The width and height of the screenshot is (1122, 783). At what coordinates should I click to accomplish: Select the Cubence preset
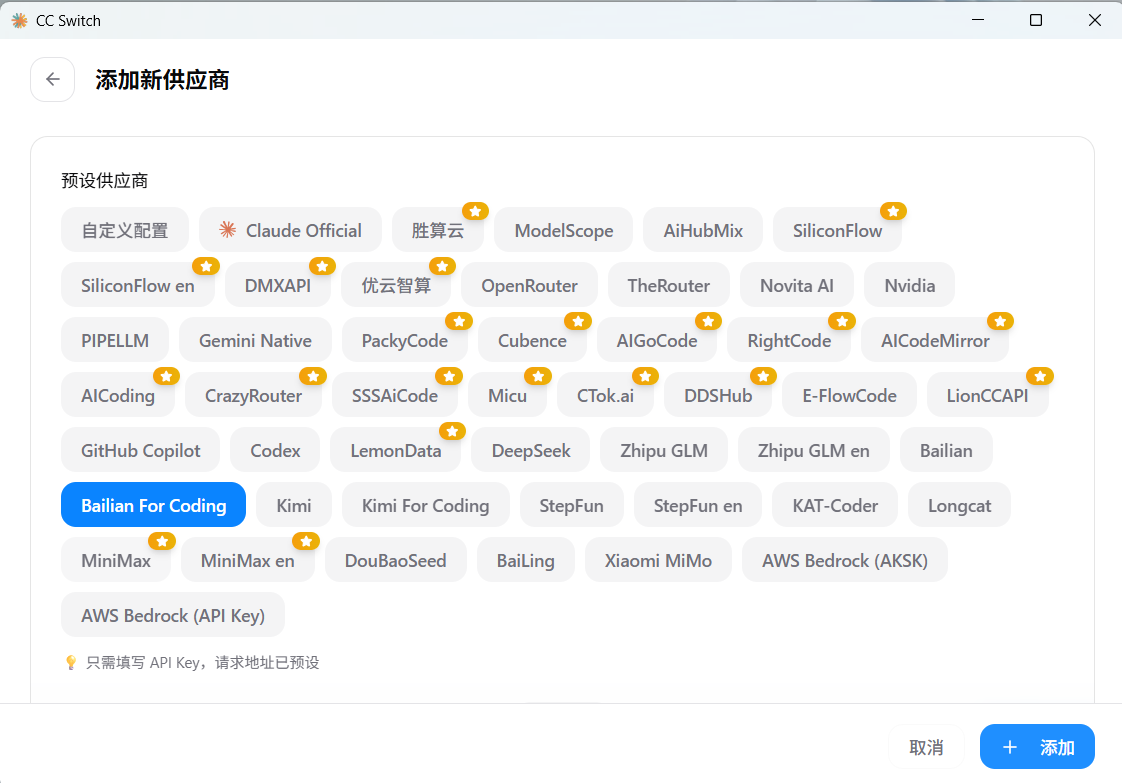coord(532,341)
